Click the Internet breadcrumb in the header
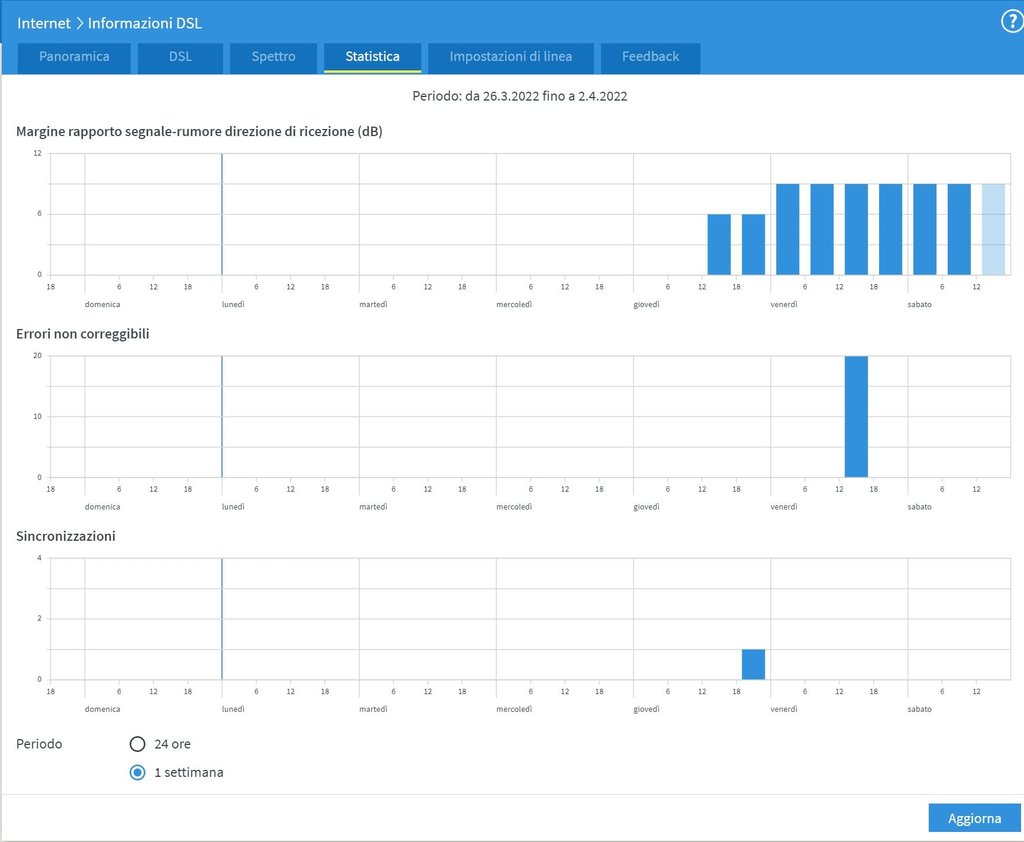 [43, 22]
